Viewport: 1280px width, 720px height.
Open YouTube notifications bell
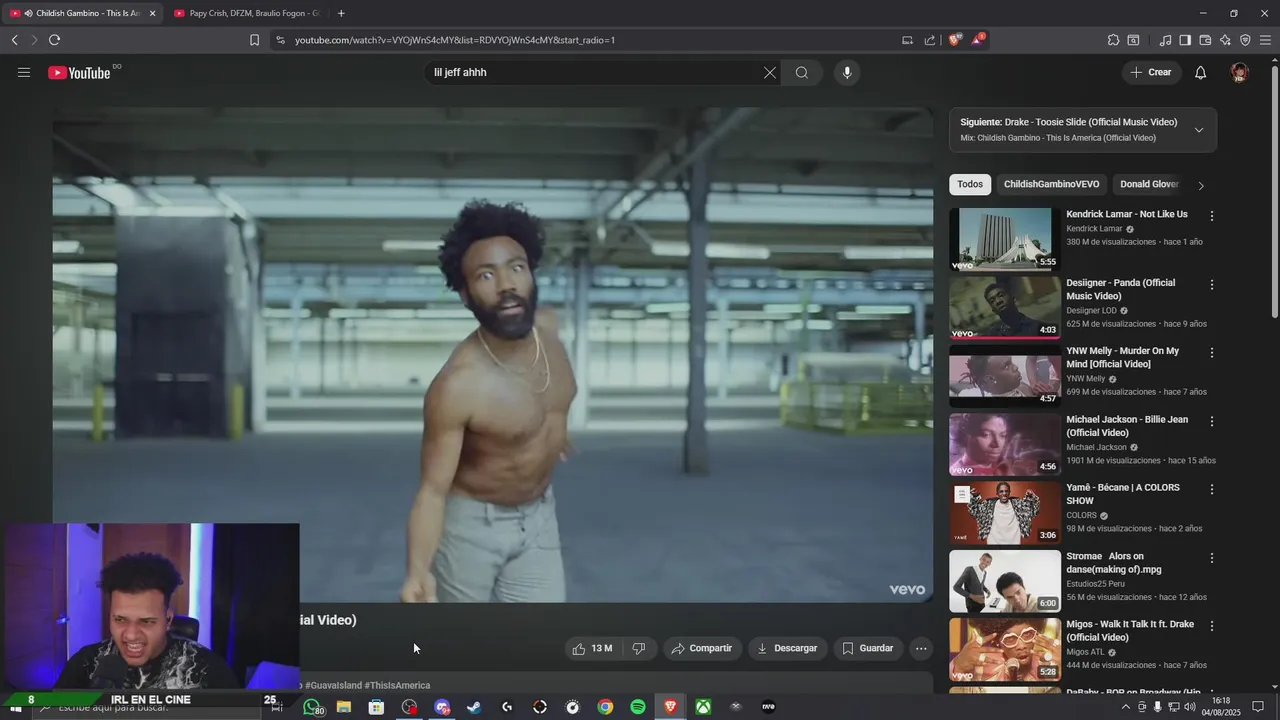point(1201,72)
